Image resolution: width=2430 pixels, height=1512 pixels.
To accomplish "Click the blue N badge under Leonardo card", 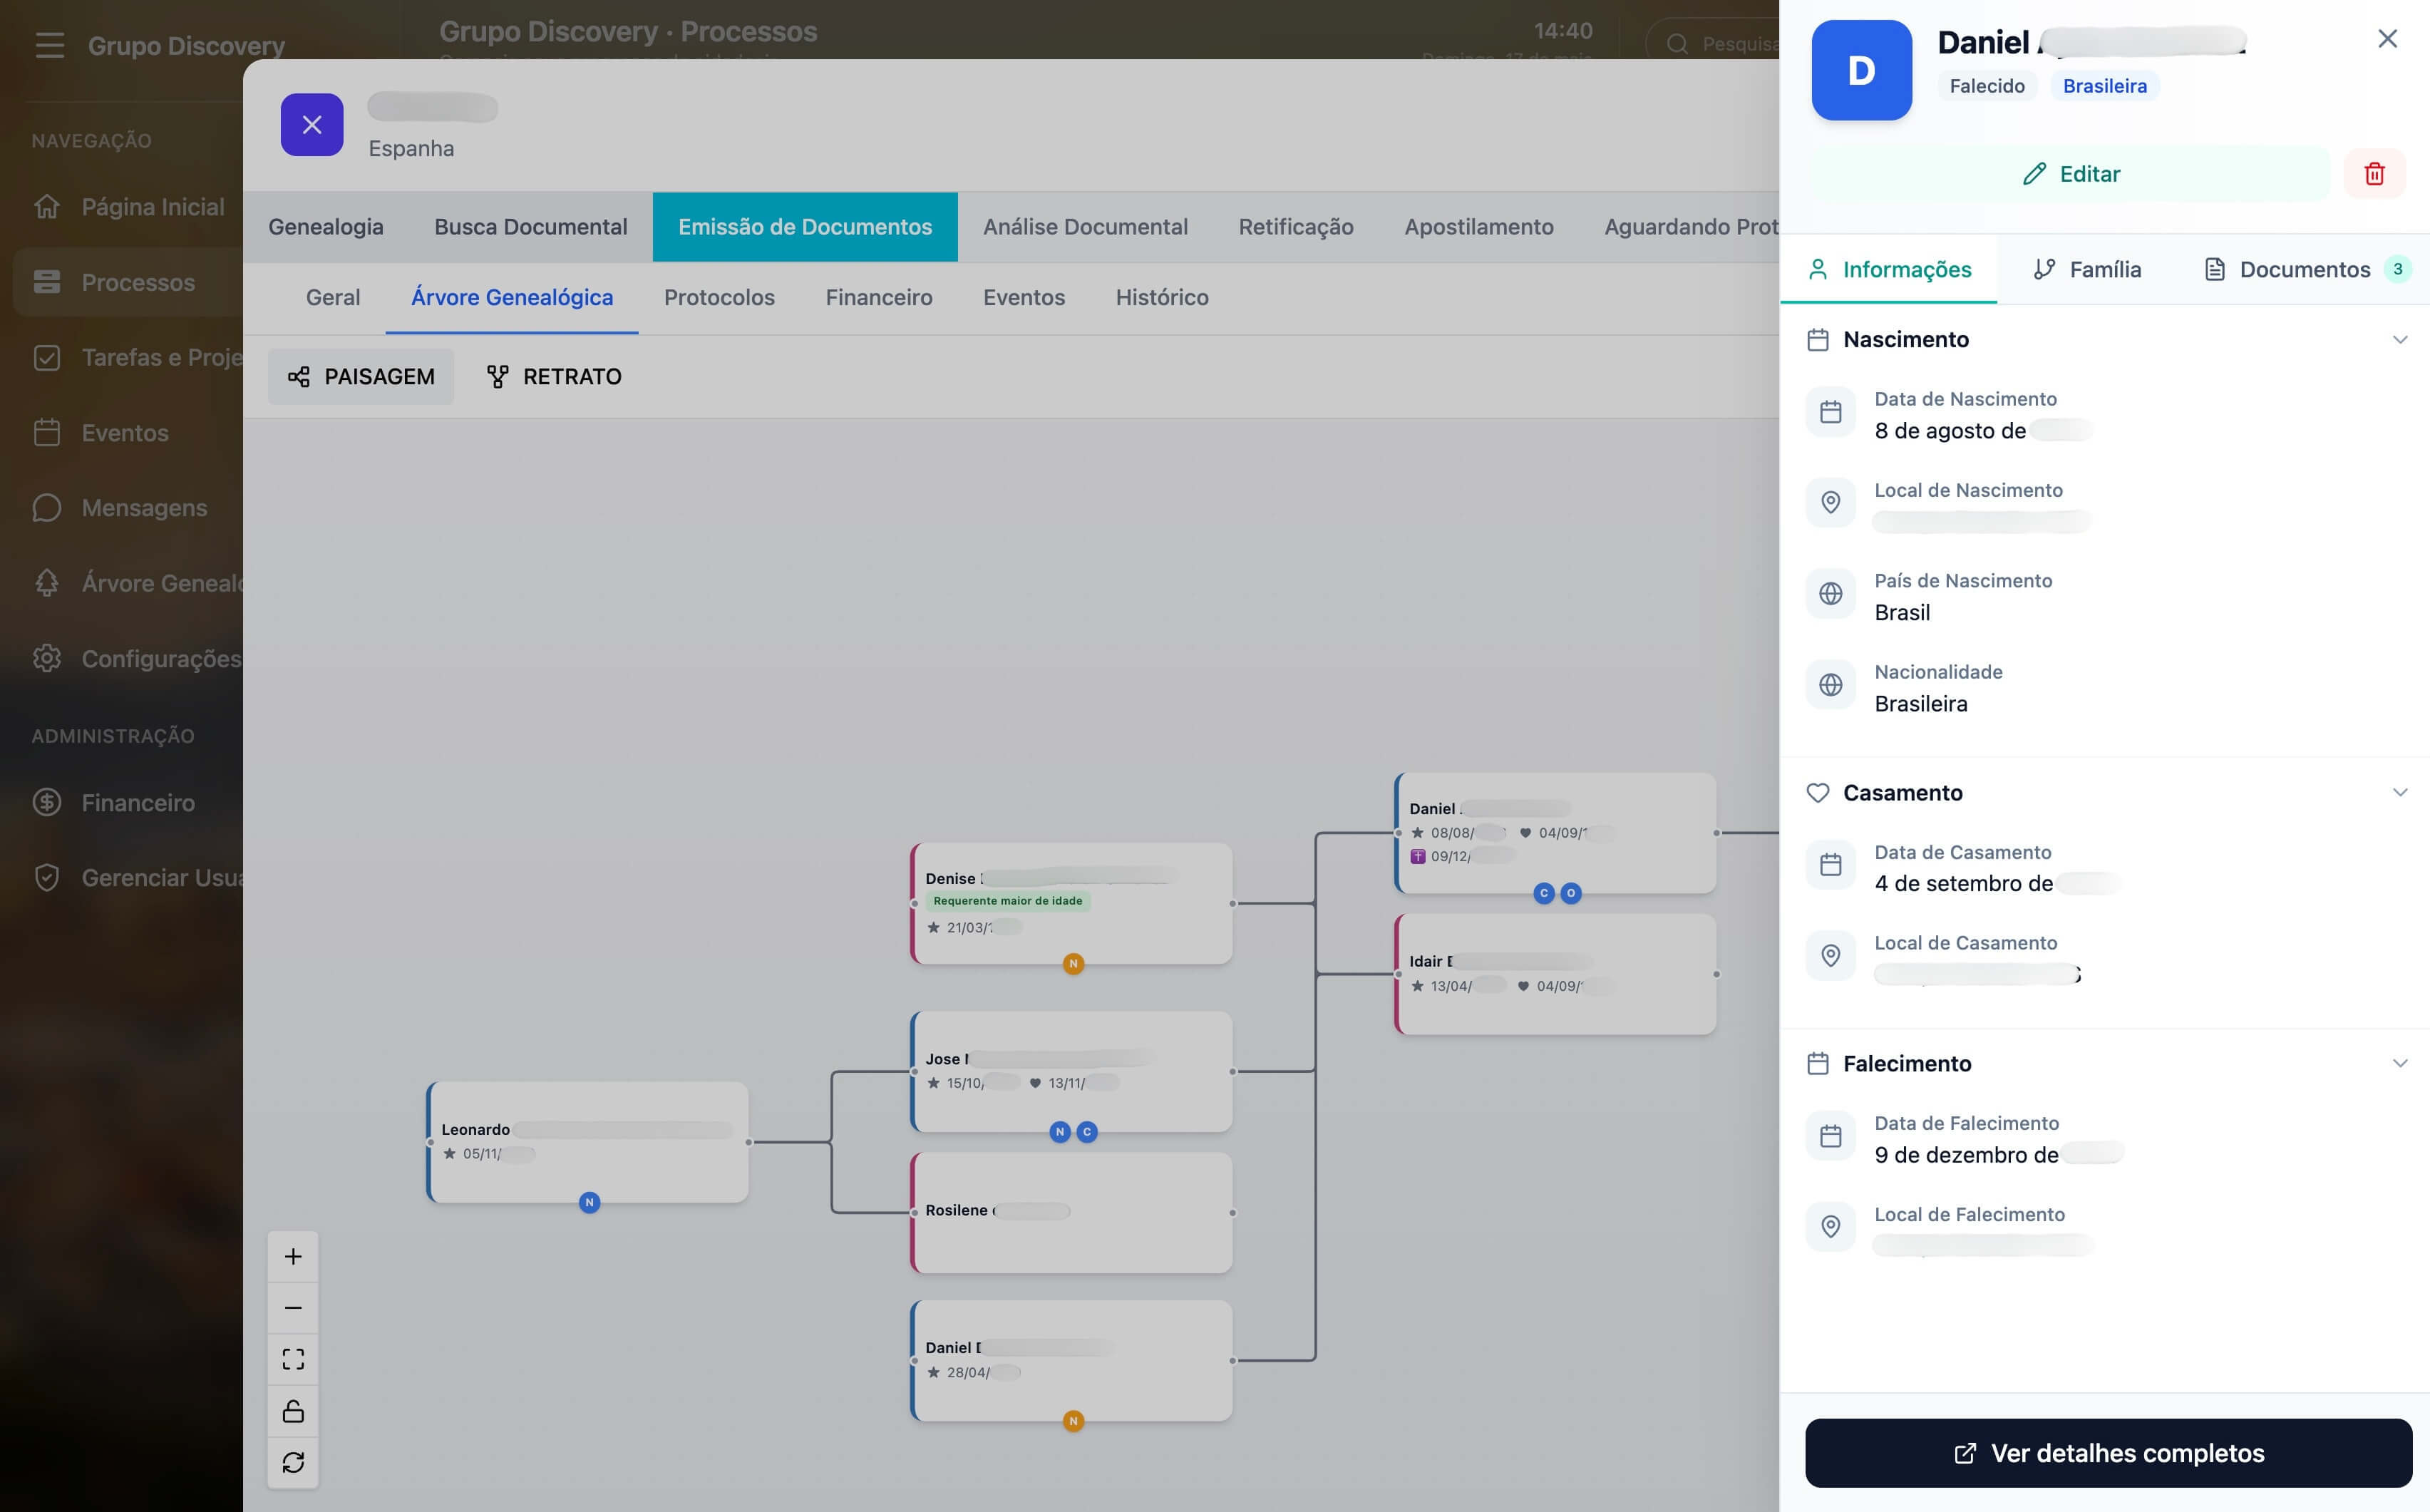I will 589,1202.
